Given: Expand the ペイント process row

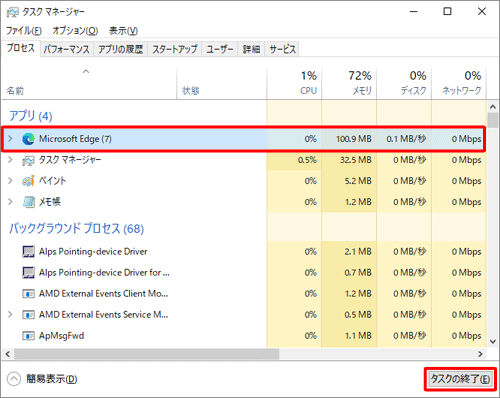Looking at the screenshot, I should coord(10,181).
